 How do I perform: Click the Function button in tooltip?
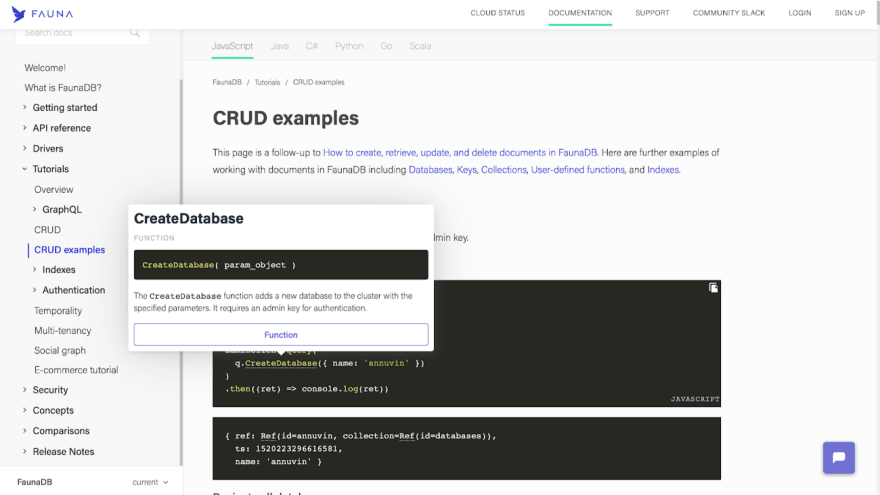point(281,334)
